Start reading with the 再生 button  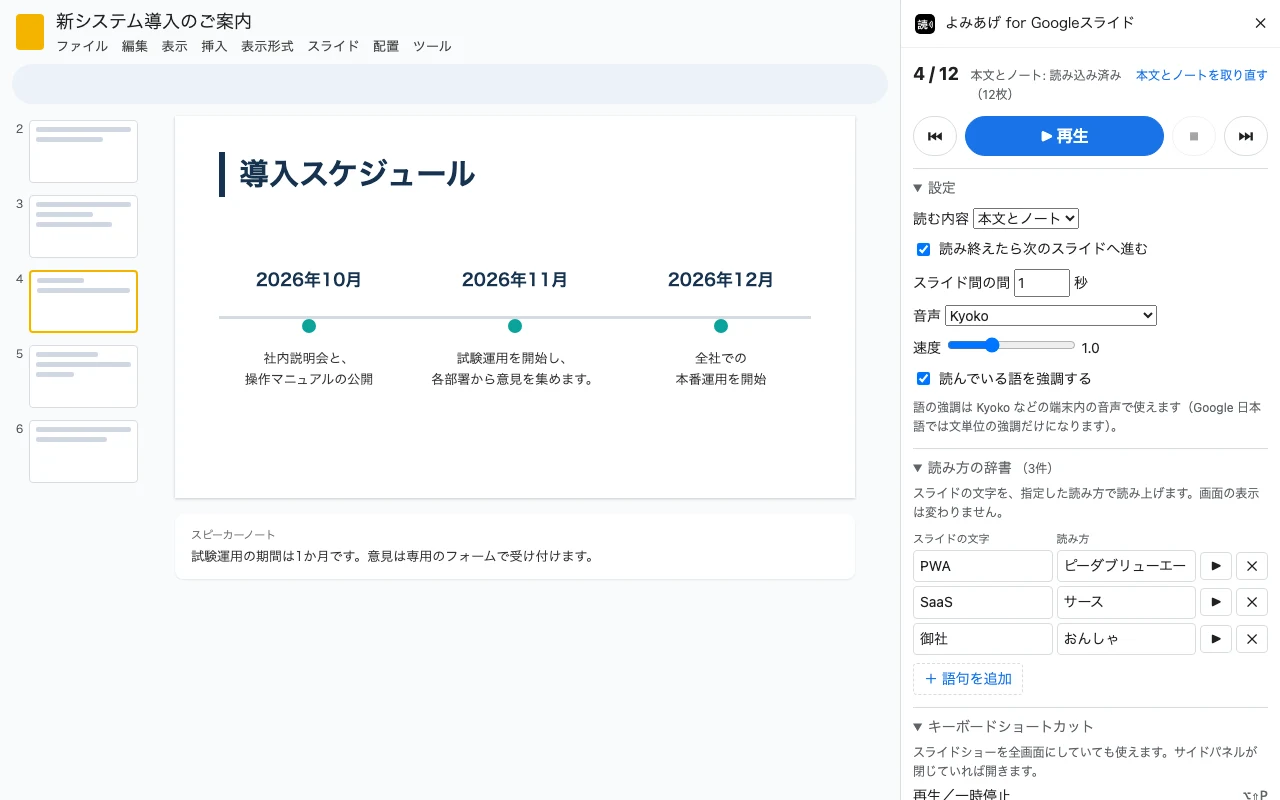pyautogui.click(x=1064, y=136)
